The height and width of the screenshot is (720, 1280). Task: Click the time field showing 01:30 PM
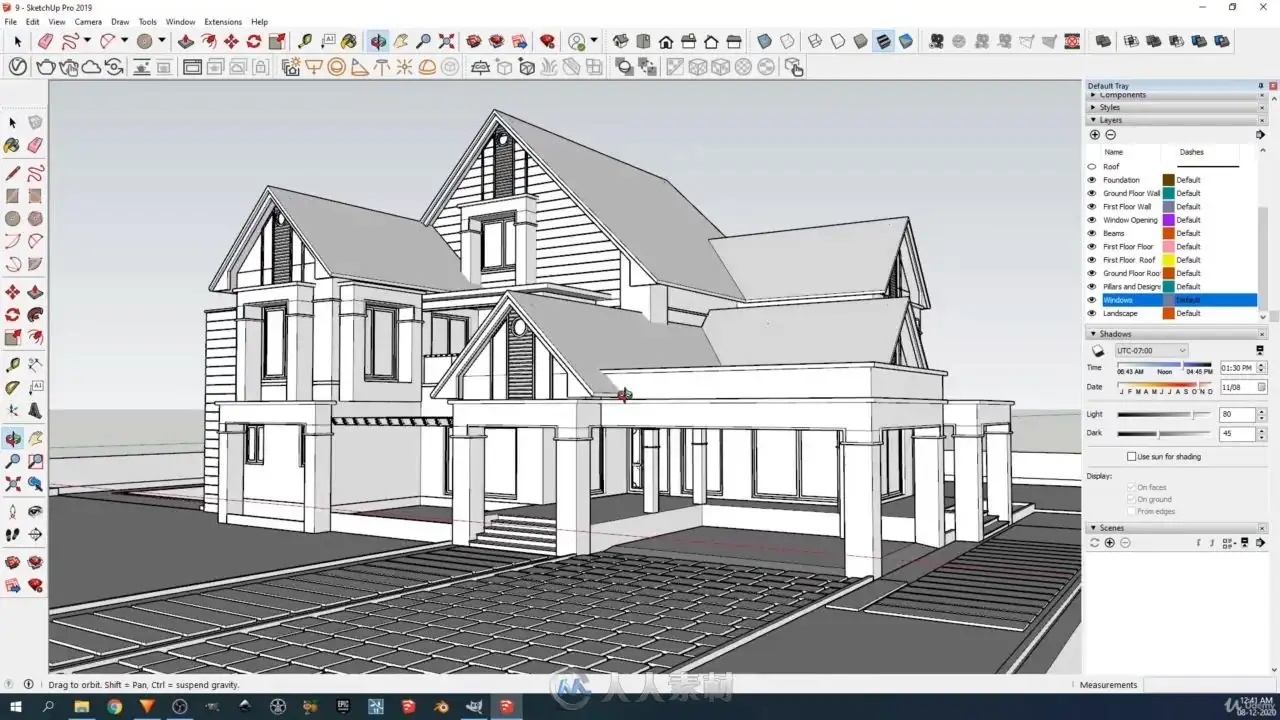[1237, 368]
